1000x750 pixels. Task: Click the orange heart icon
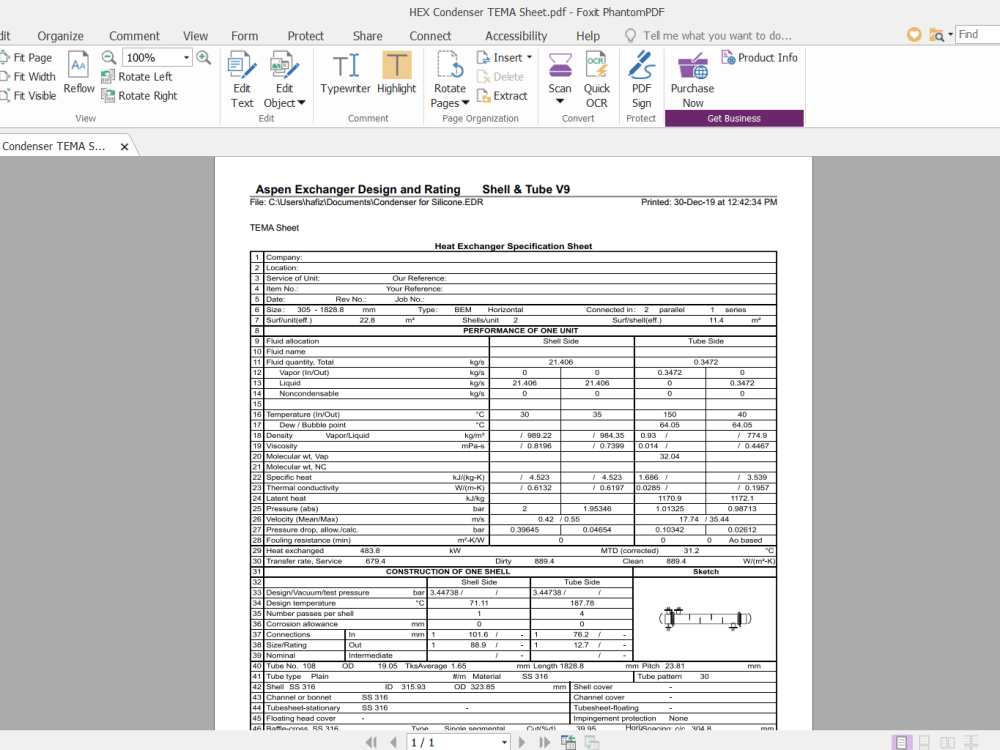[x=914, y=34]
